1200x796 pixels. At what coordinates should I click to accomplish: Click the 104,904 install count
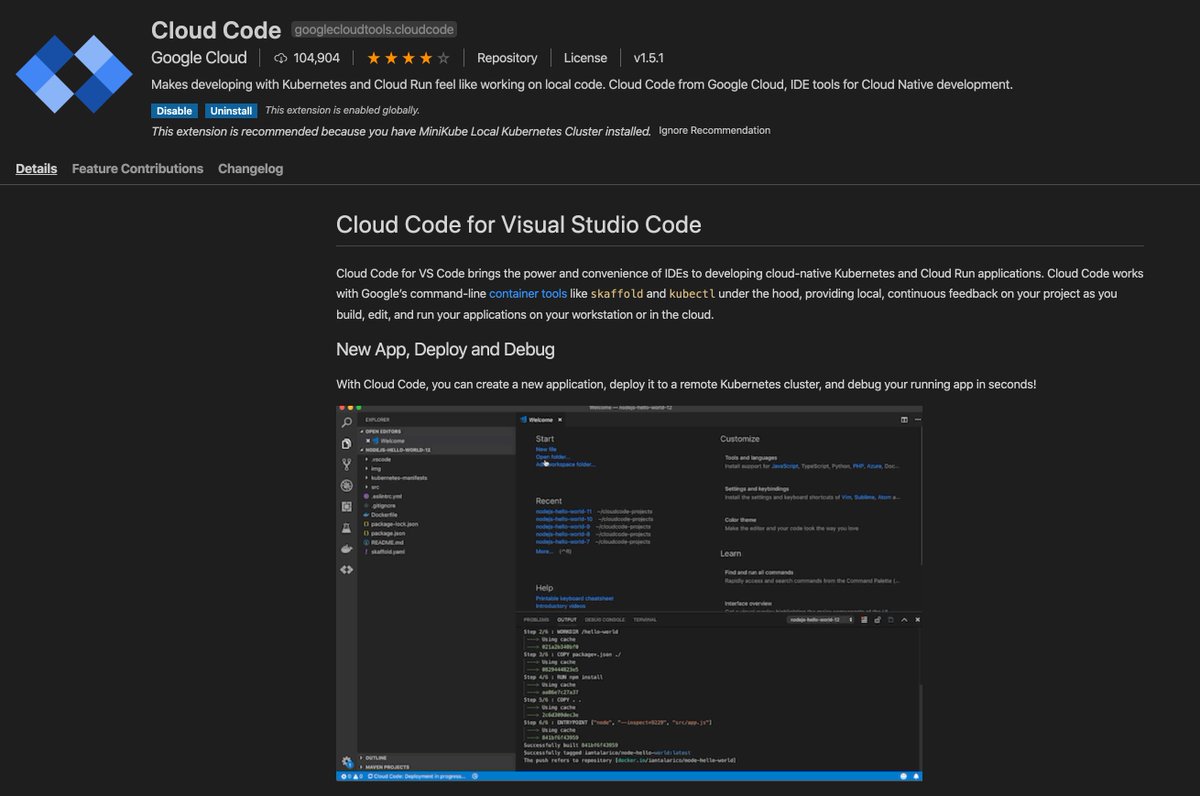(316, 58)
